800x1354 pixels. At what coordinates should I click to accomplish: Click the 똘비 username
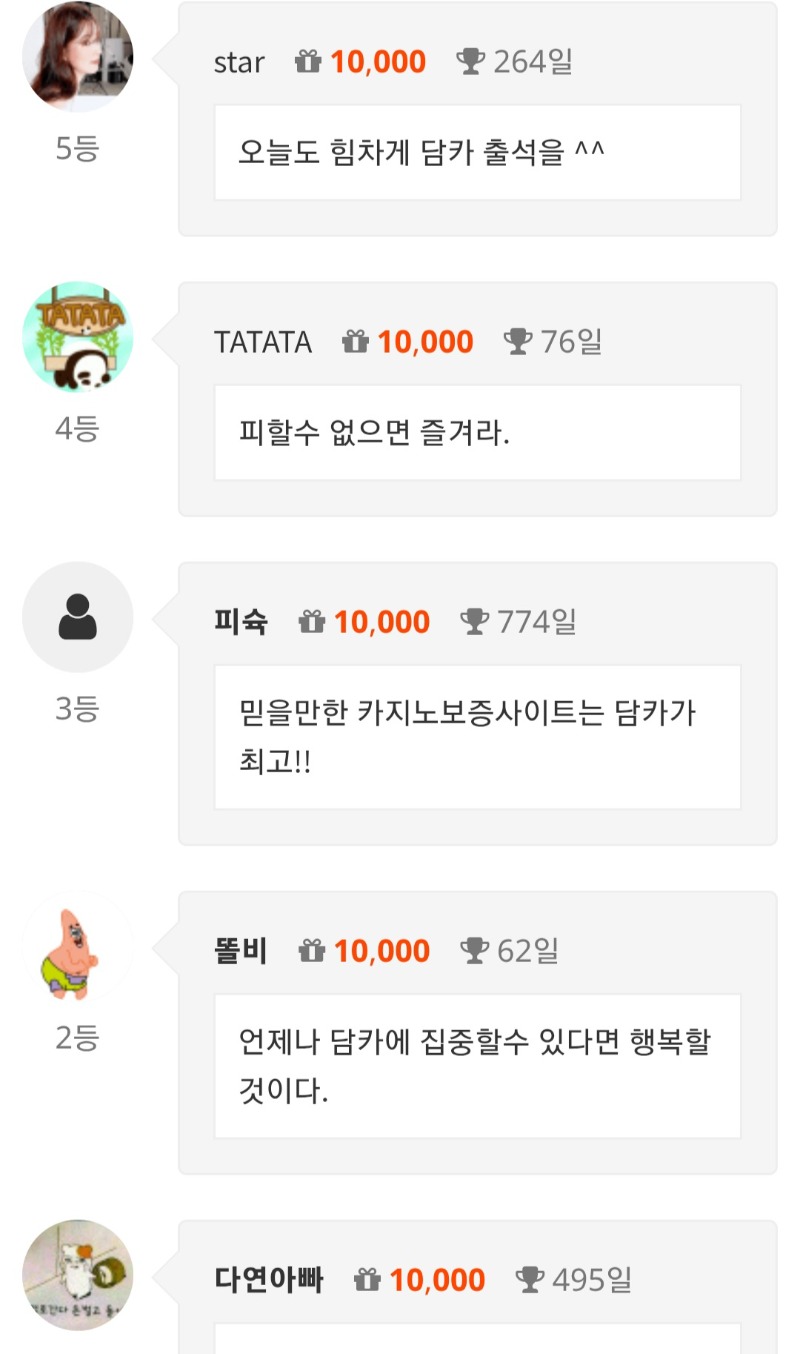click(x=241, y=951)
